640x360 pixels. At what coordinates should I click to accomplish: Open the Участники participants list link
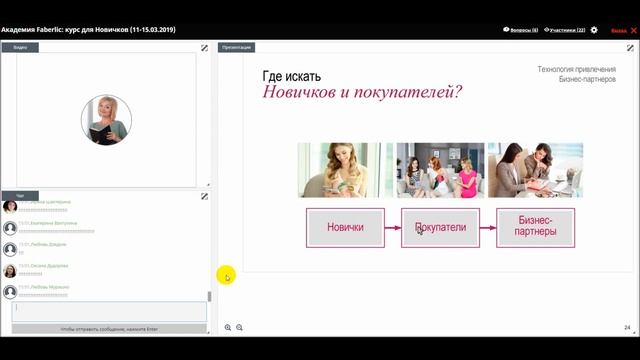[x=564, y=30]
